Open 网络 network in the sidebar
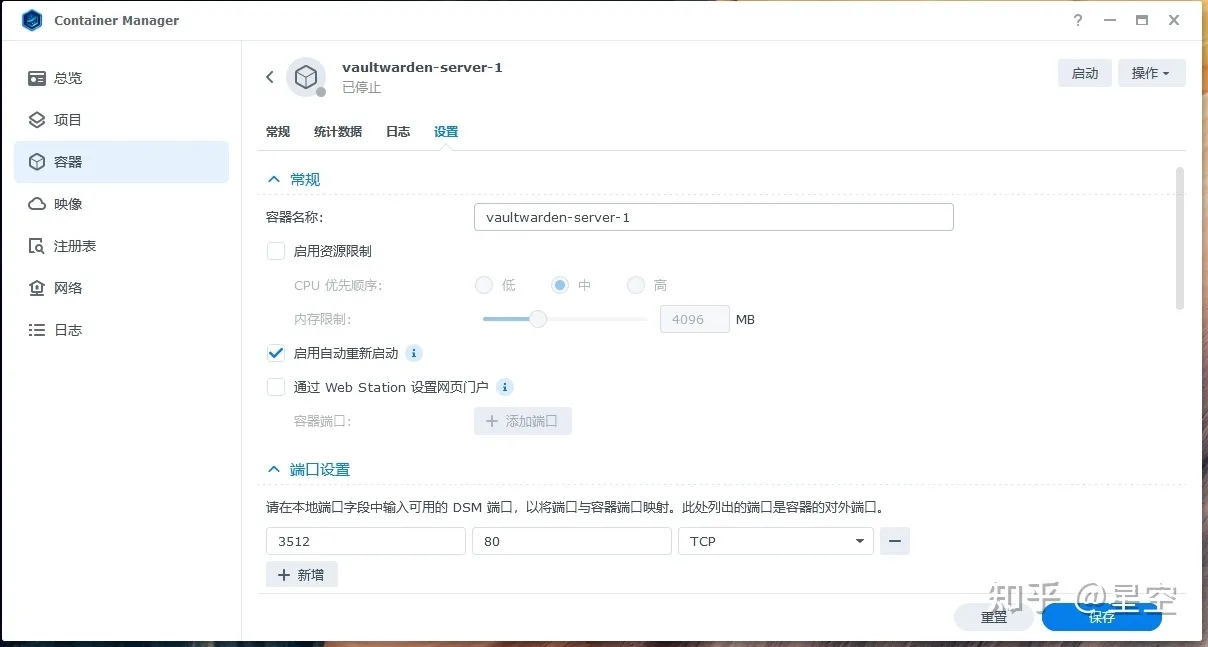This screenshot has height=647, width=1208. [x=67, y=288]
